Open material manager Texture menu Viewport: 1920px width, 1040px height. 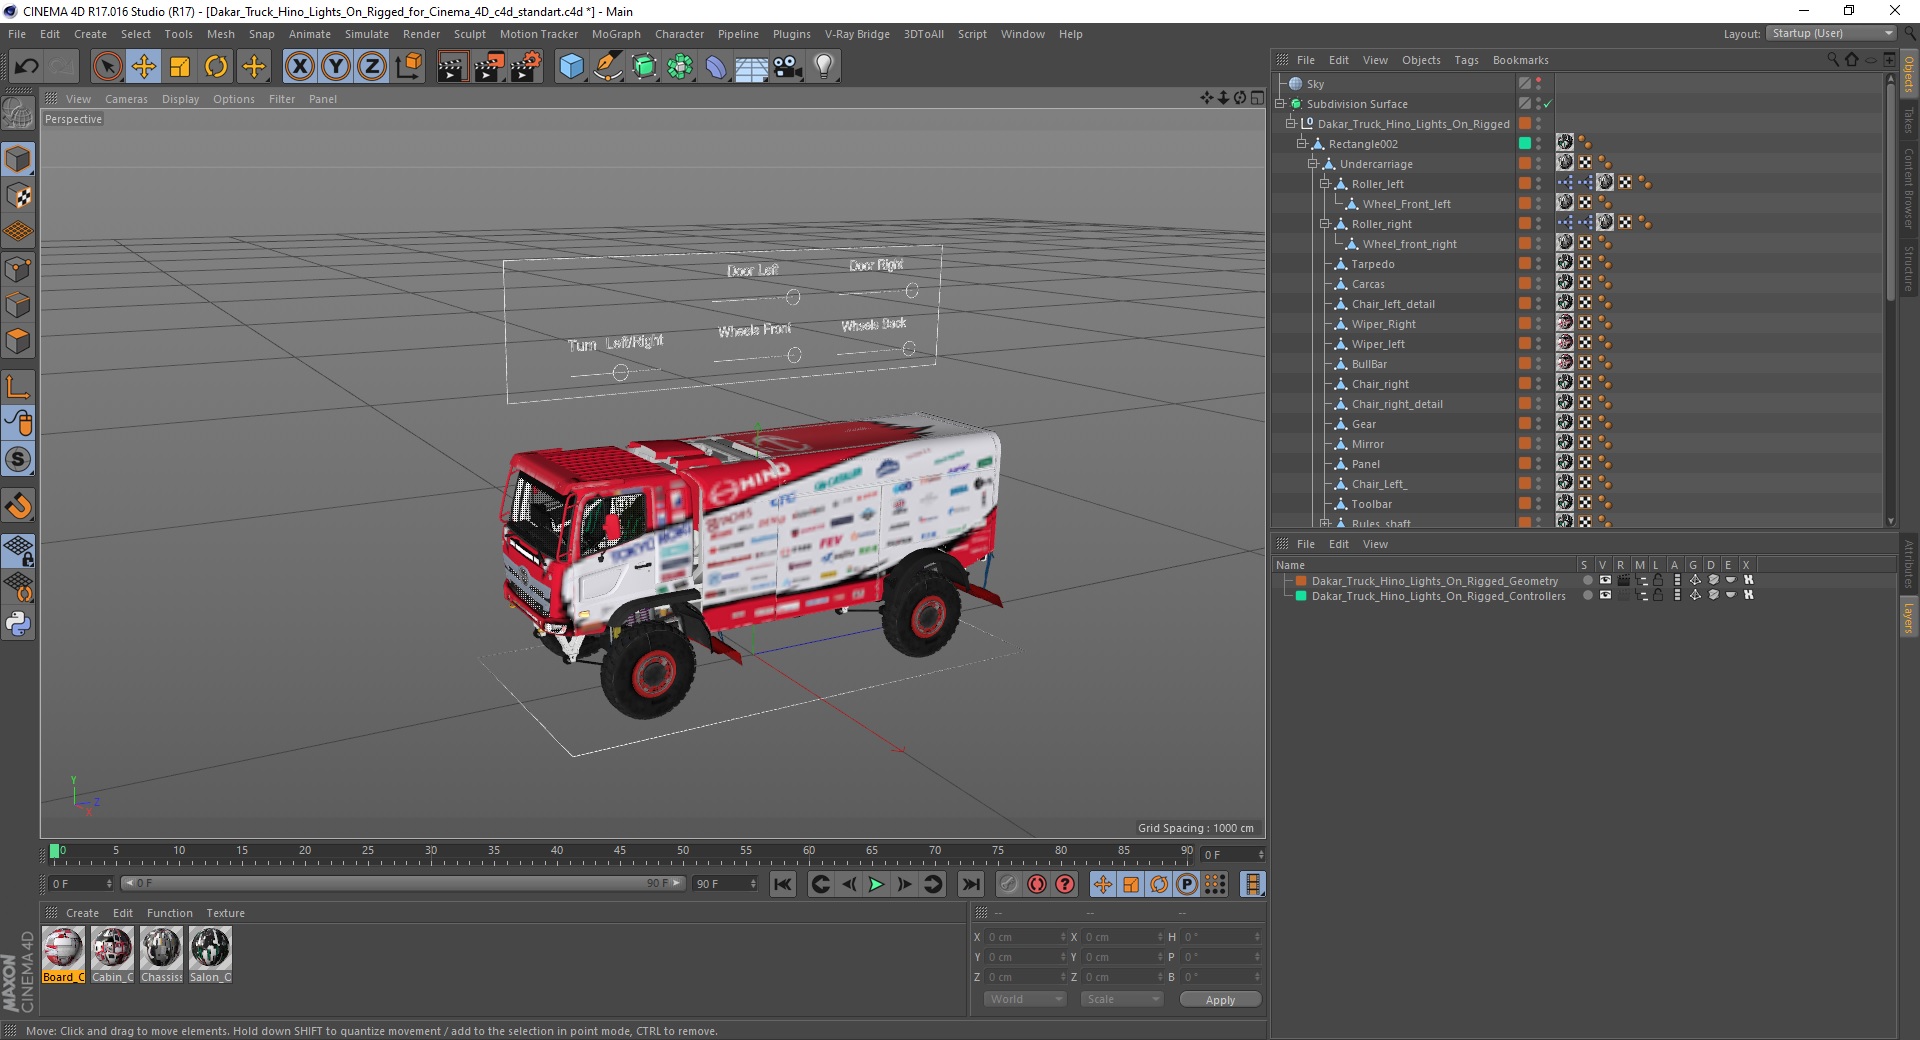click(225, 913)
